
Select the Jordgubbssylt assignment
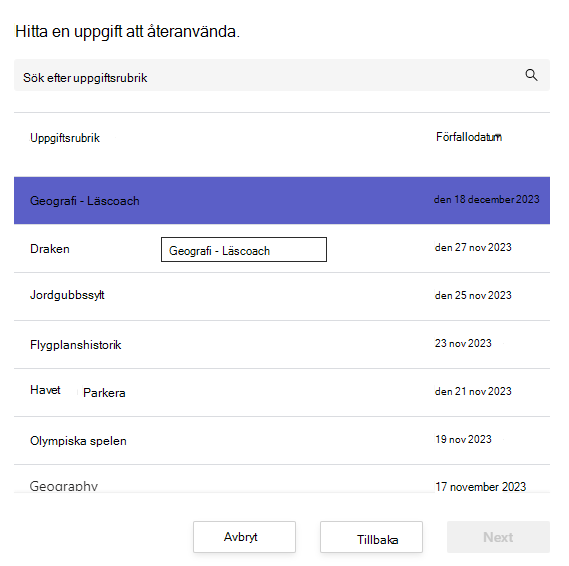(x=282, y=296)
